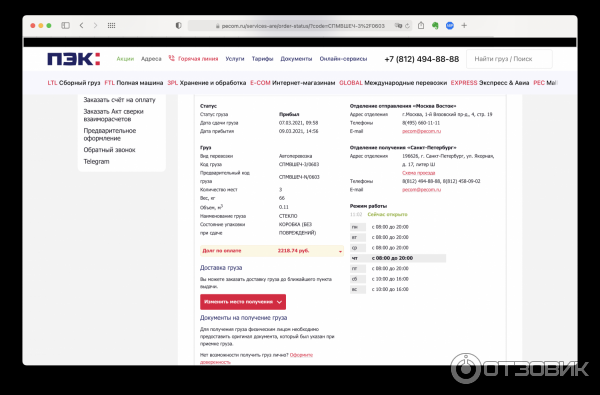This screenshot has width=600, height=395.
Task: Click the Сейчас открыто status text
Action: click(x=387, y=215)
